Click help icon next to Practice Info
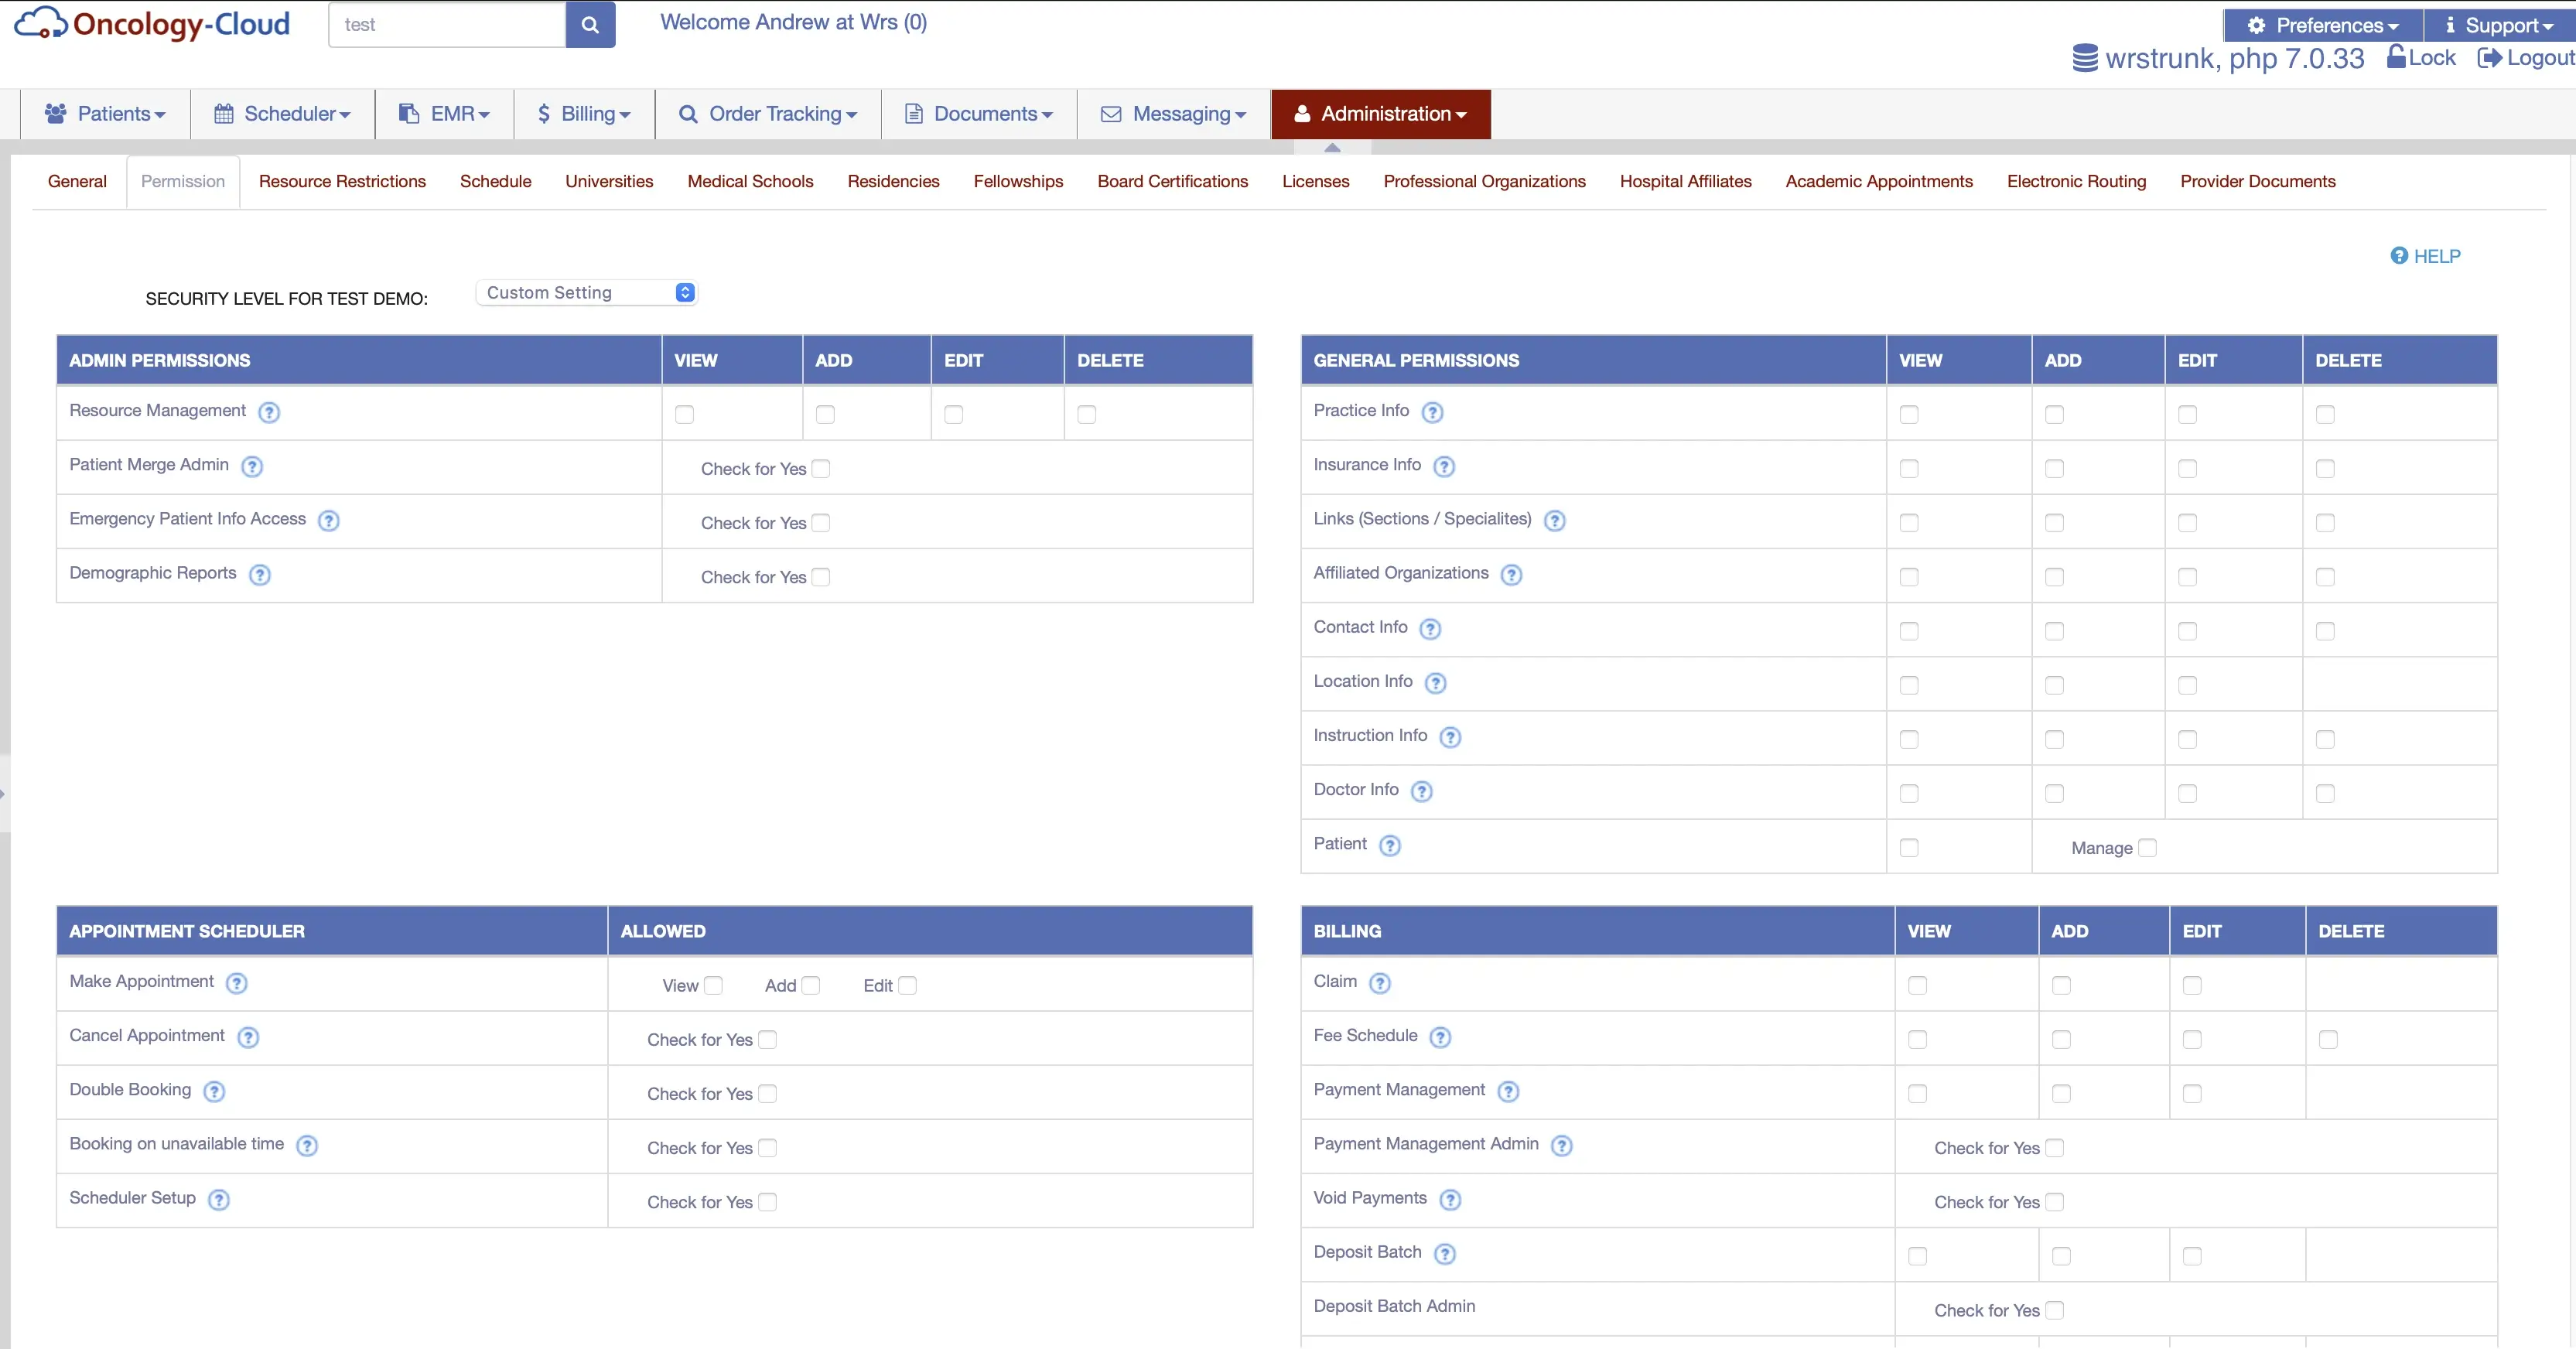Image resolution: width=2576 pixels, height=1349 pixels. point(1432,412)
